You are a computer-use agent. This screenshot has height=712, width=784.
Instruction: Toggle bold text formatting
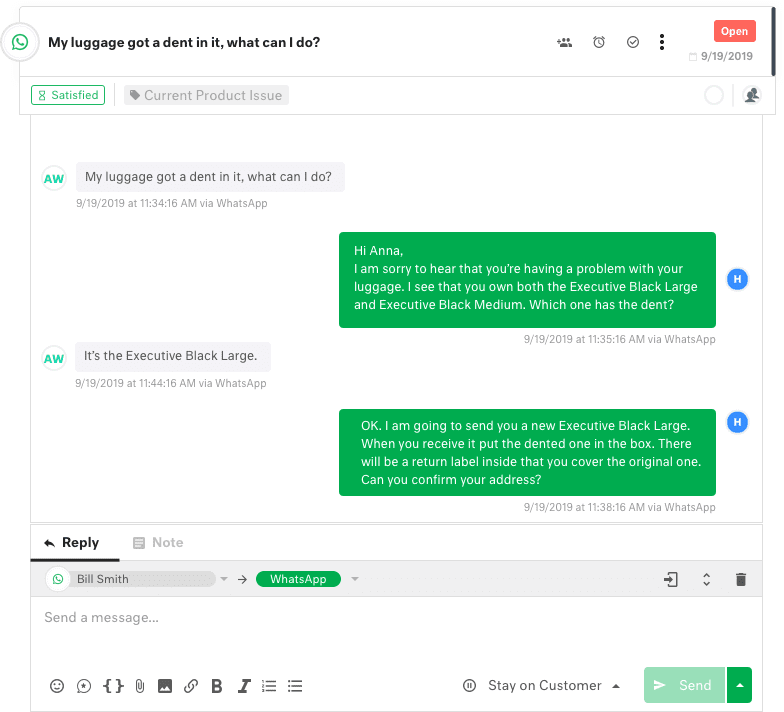217,686
